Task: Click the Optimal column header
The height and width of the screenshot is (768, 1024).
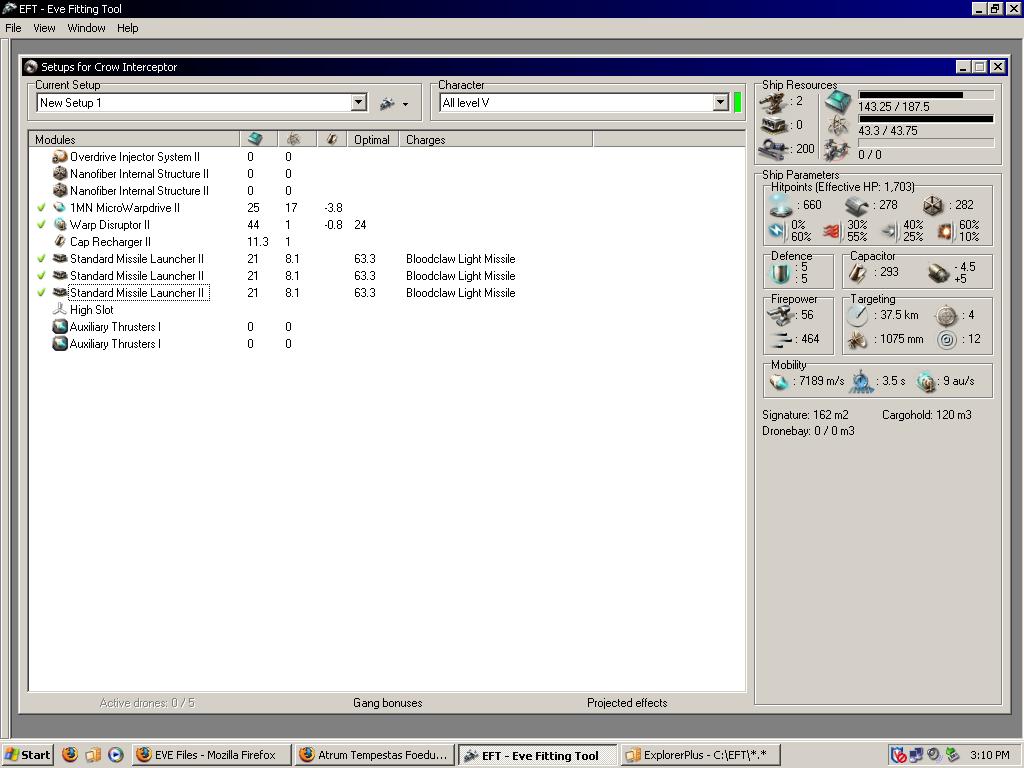Action: [372, 139]
